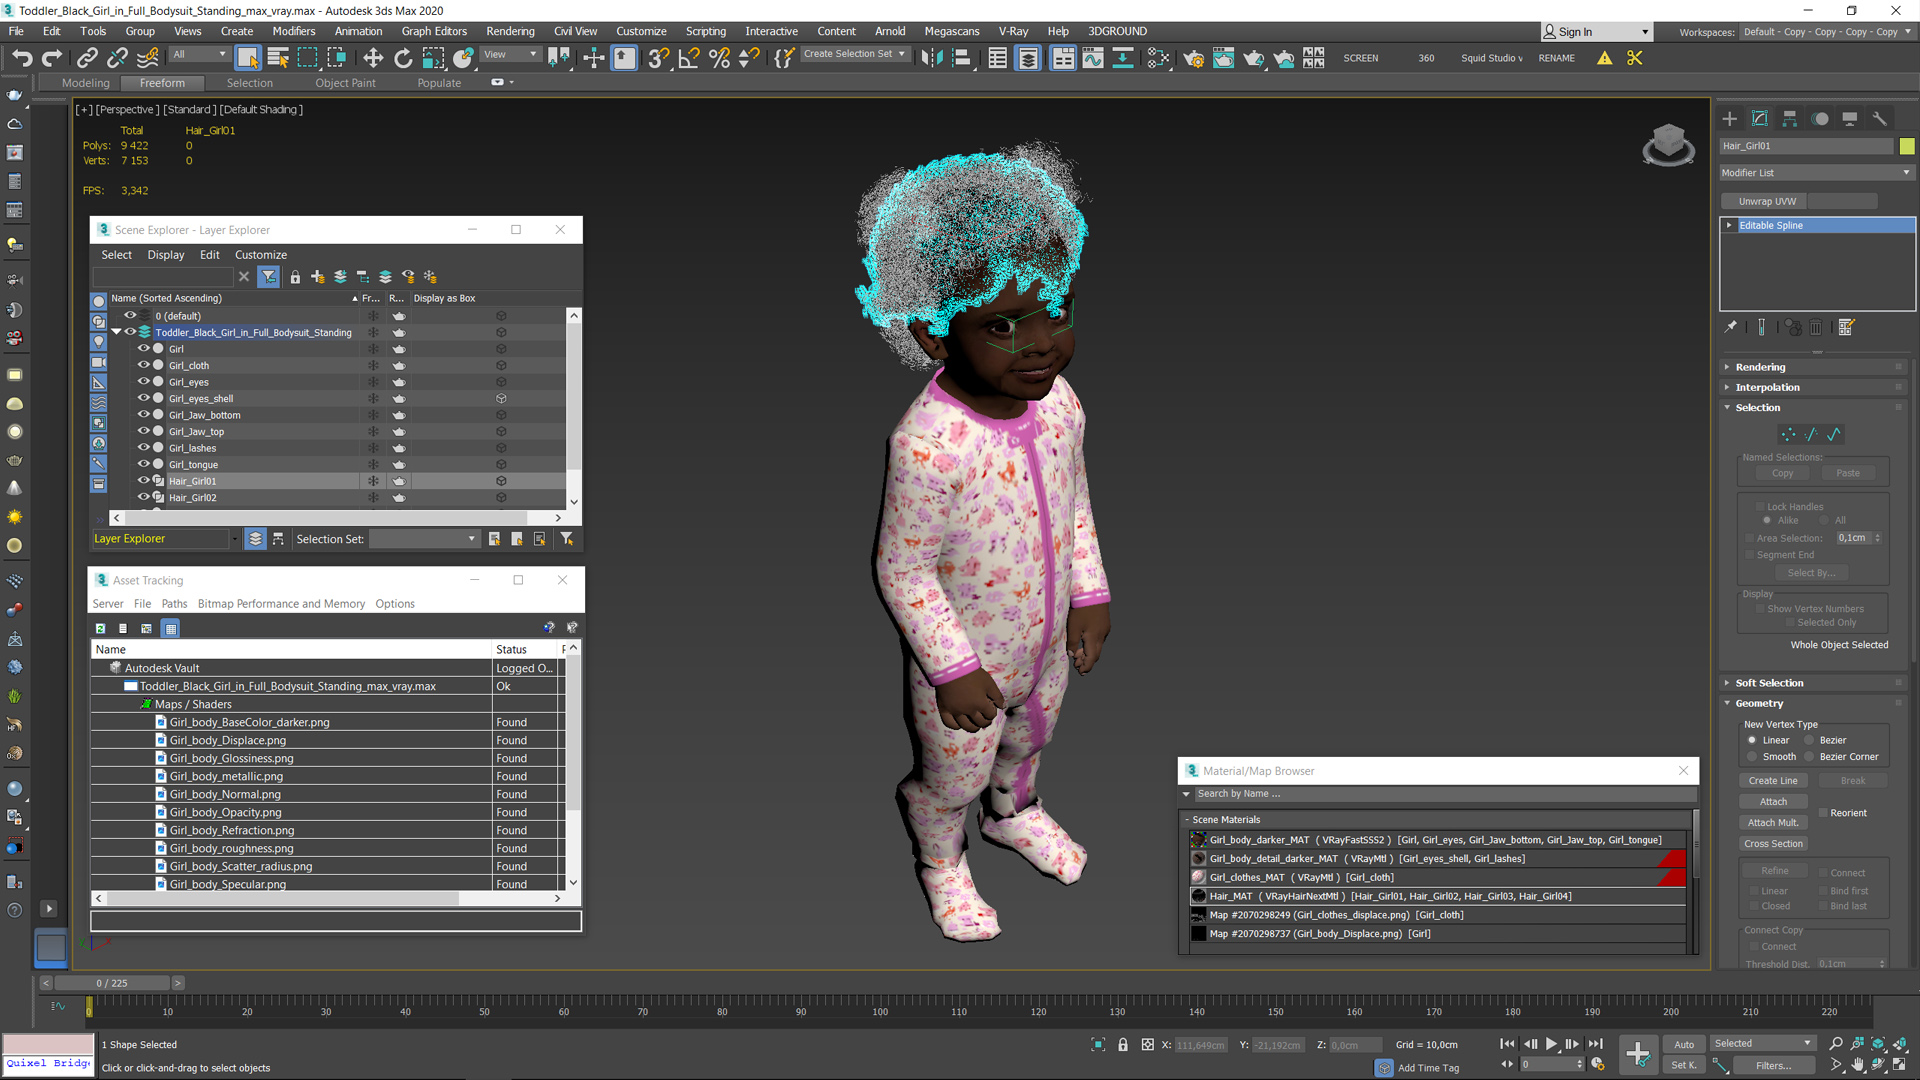Click the yellow warning triangle icon
1920x1080 pixels.
1605,58
